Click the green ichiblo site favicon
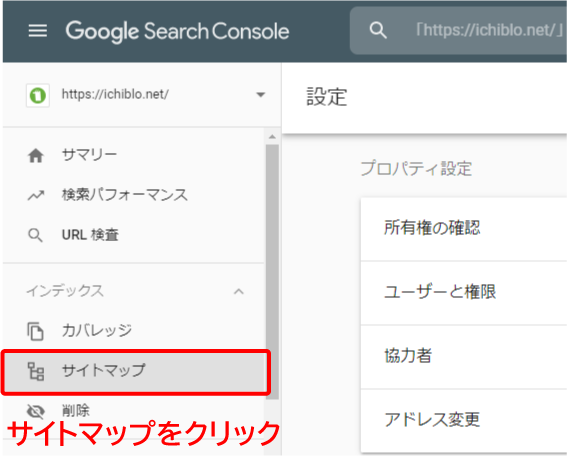 [x=38, y=95]
